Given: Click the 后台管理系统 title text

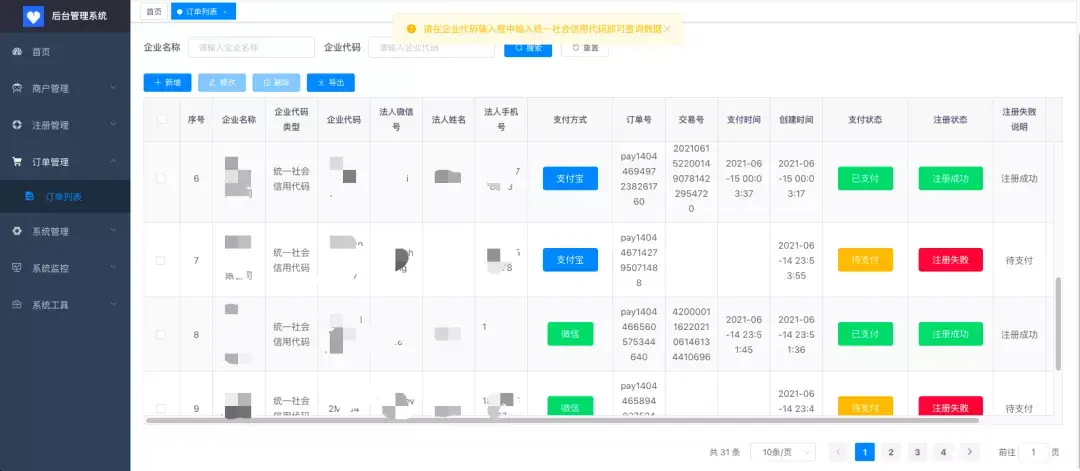Looking at the screenshot, I should point(79,16).
